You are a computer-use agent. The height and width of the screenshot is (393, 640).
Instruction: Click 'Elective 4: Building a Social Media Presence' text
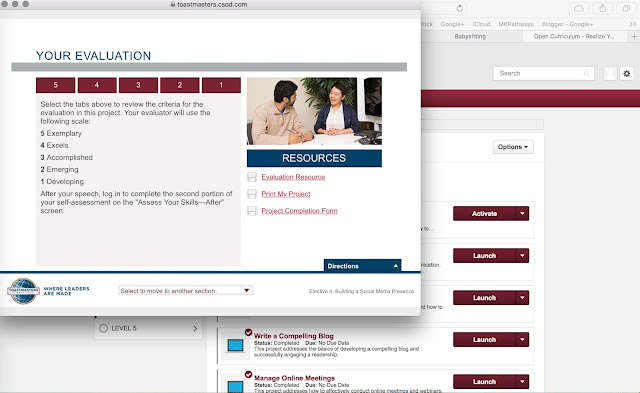[x=361, y=291]
